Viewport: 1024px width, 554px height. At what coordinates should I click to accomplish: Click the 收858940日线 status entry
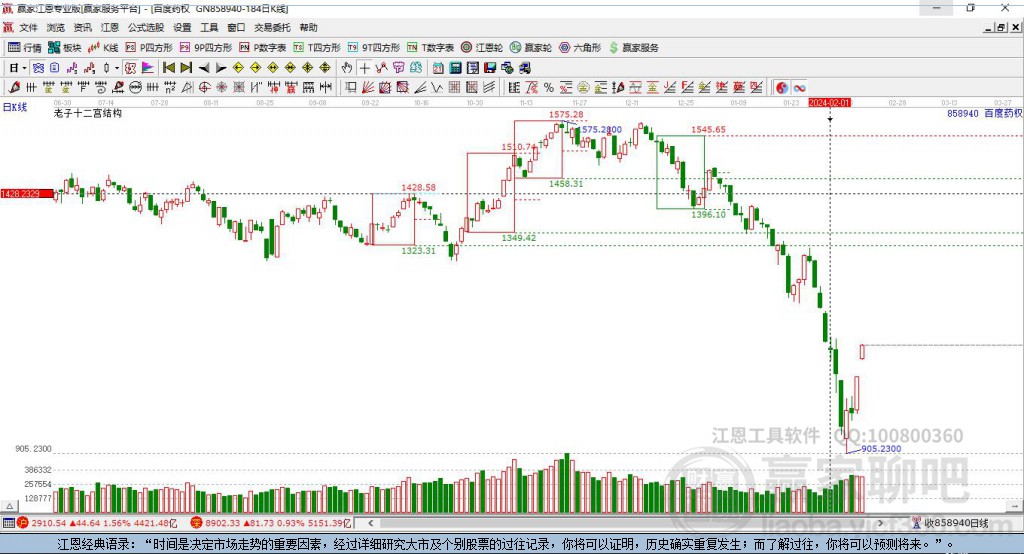click(950, 523)
